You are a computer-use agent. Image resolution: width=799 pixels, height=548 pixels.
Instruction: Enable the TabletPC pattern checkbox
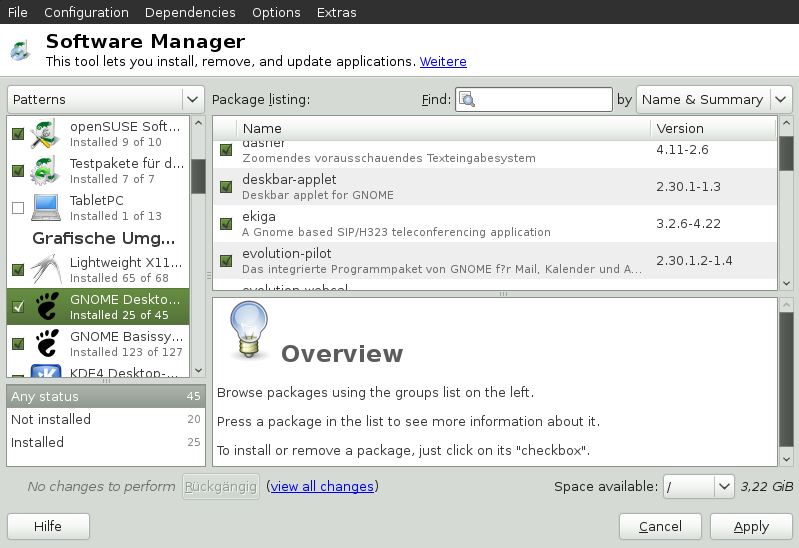tap(18, 208)
